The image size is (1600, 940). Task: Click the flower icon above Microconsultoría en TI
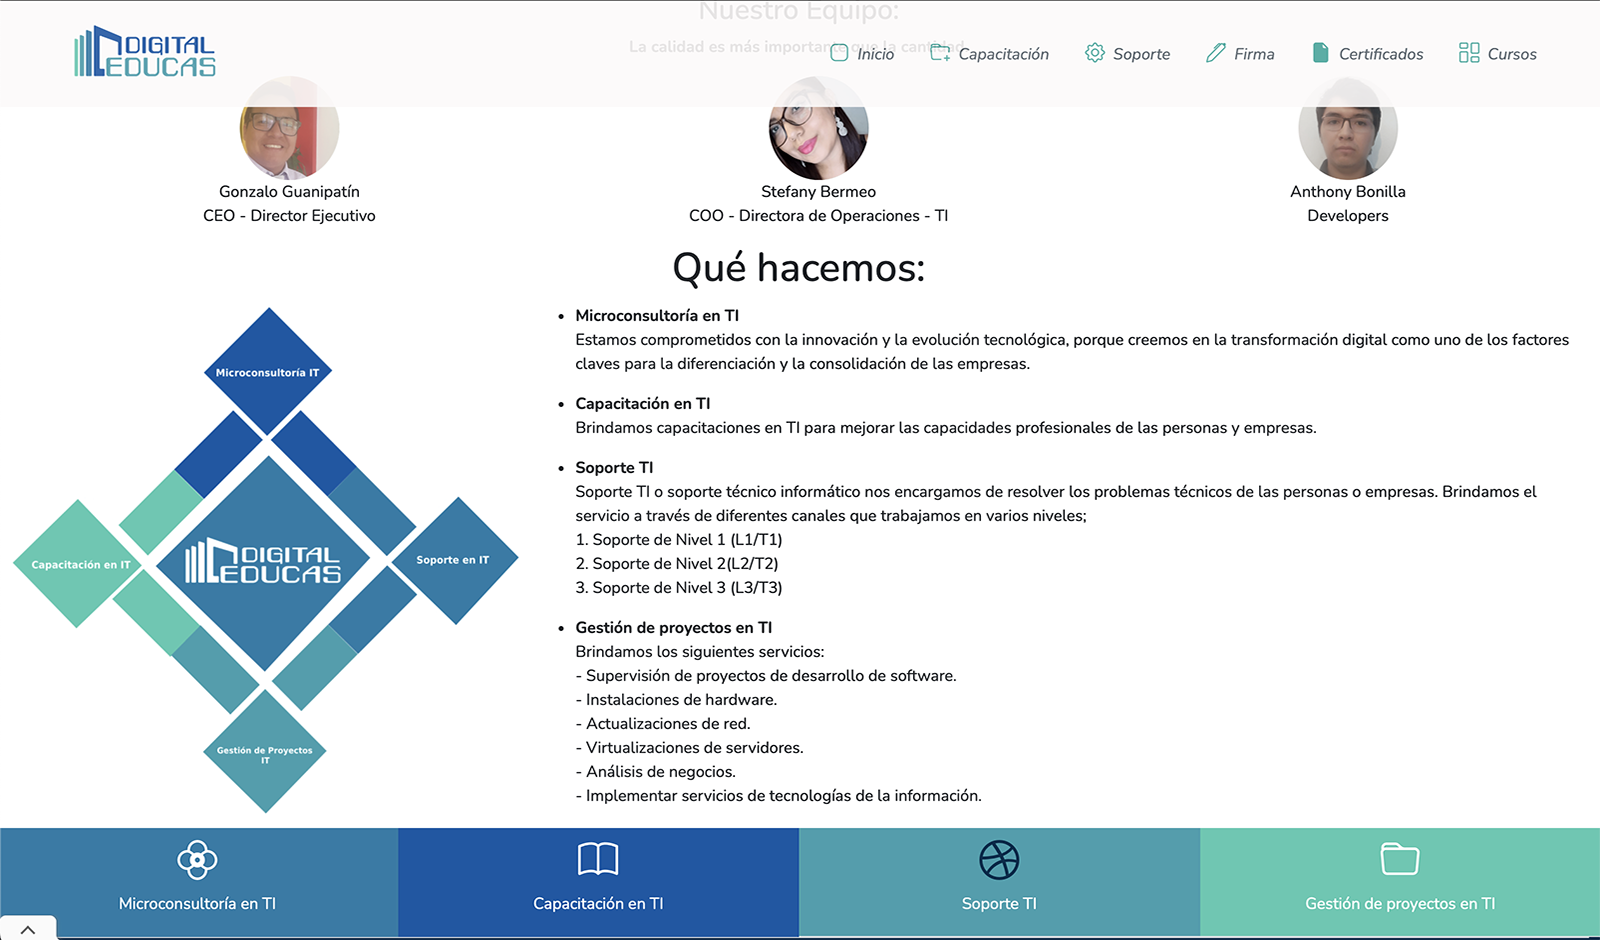click(x=197, y=859)
